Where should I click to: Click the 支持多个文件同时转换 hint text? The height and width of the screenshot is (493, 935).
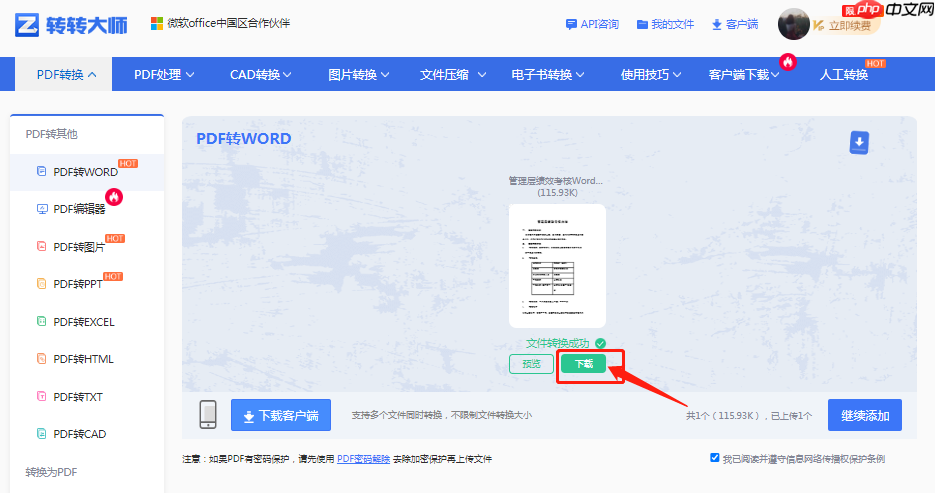click(441, 415)
